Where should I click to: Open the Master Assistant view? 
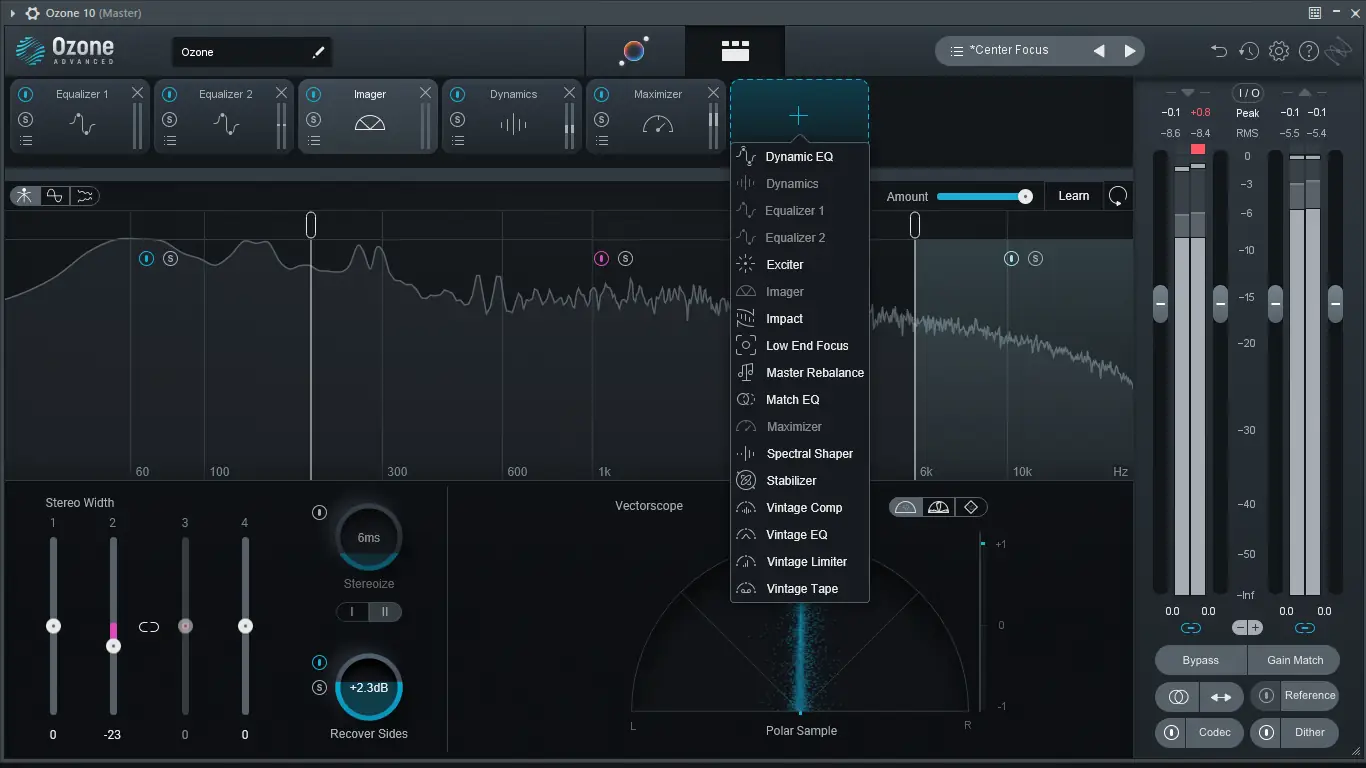(x=634, y=51)
